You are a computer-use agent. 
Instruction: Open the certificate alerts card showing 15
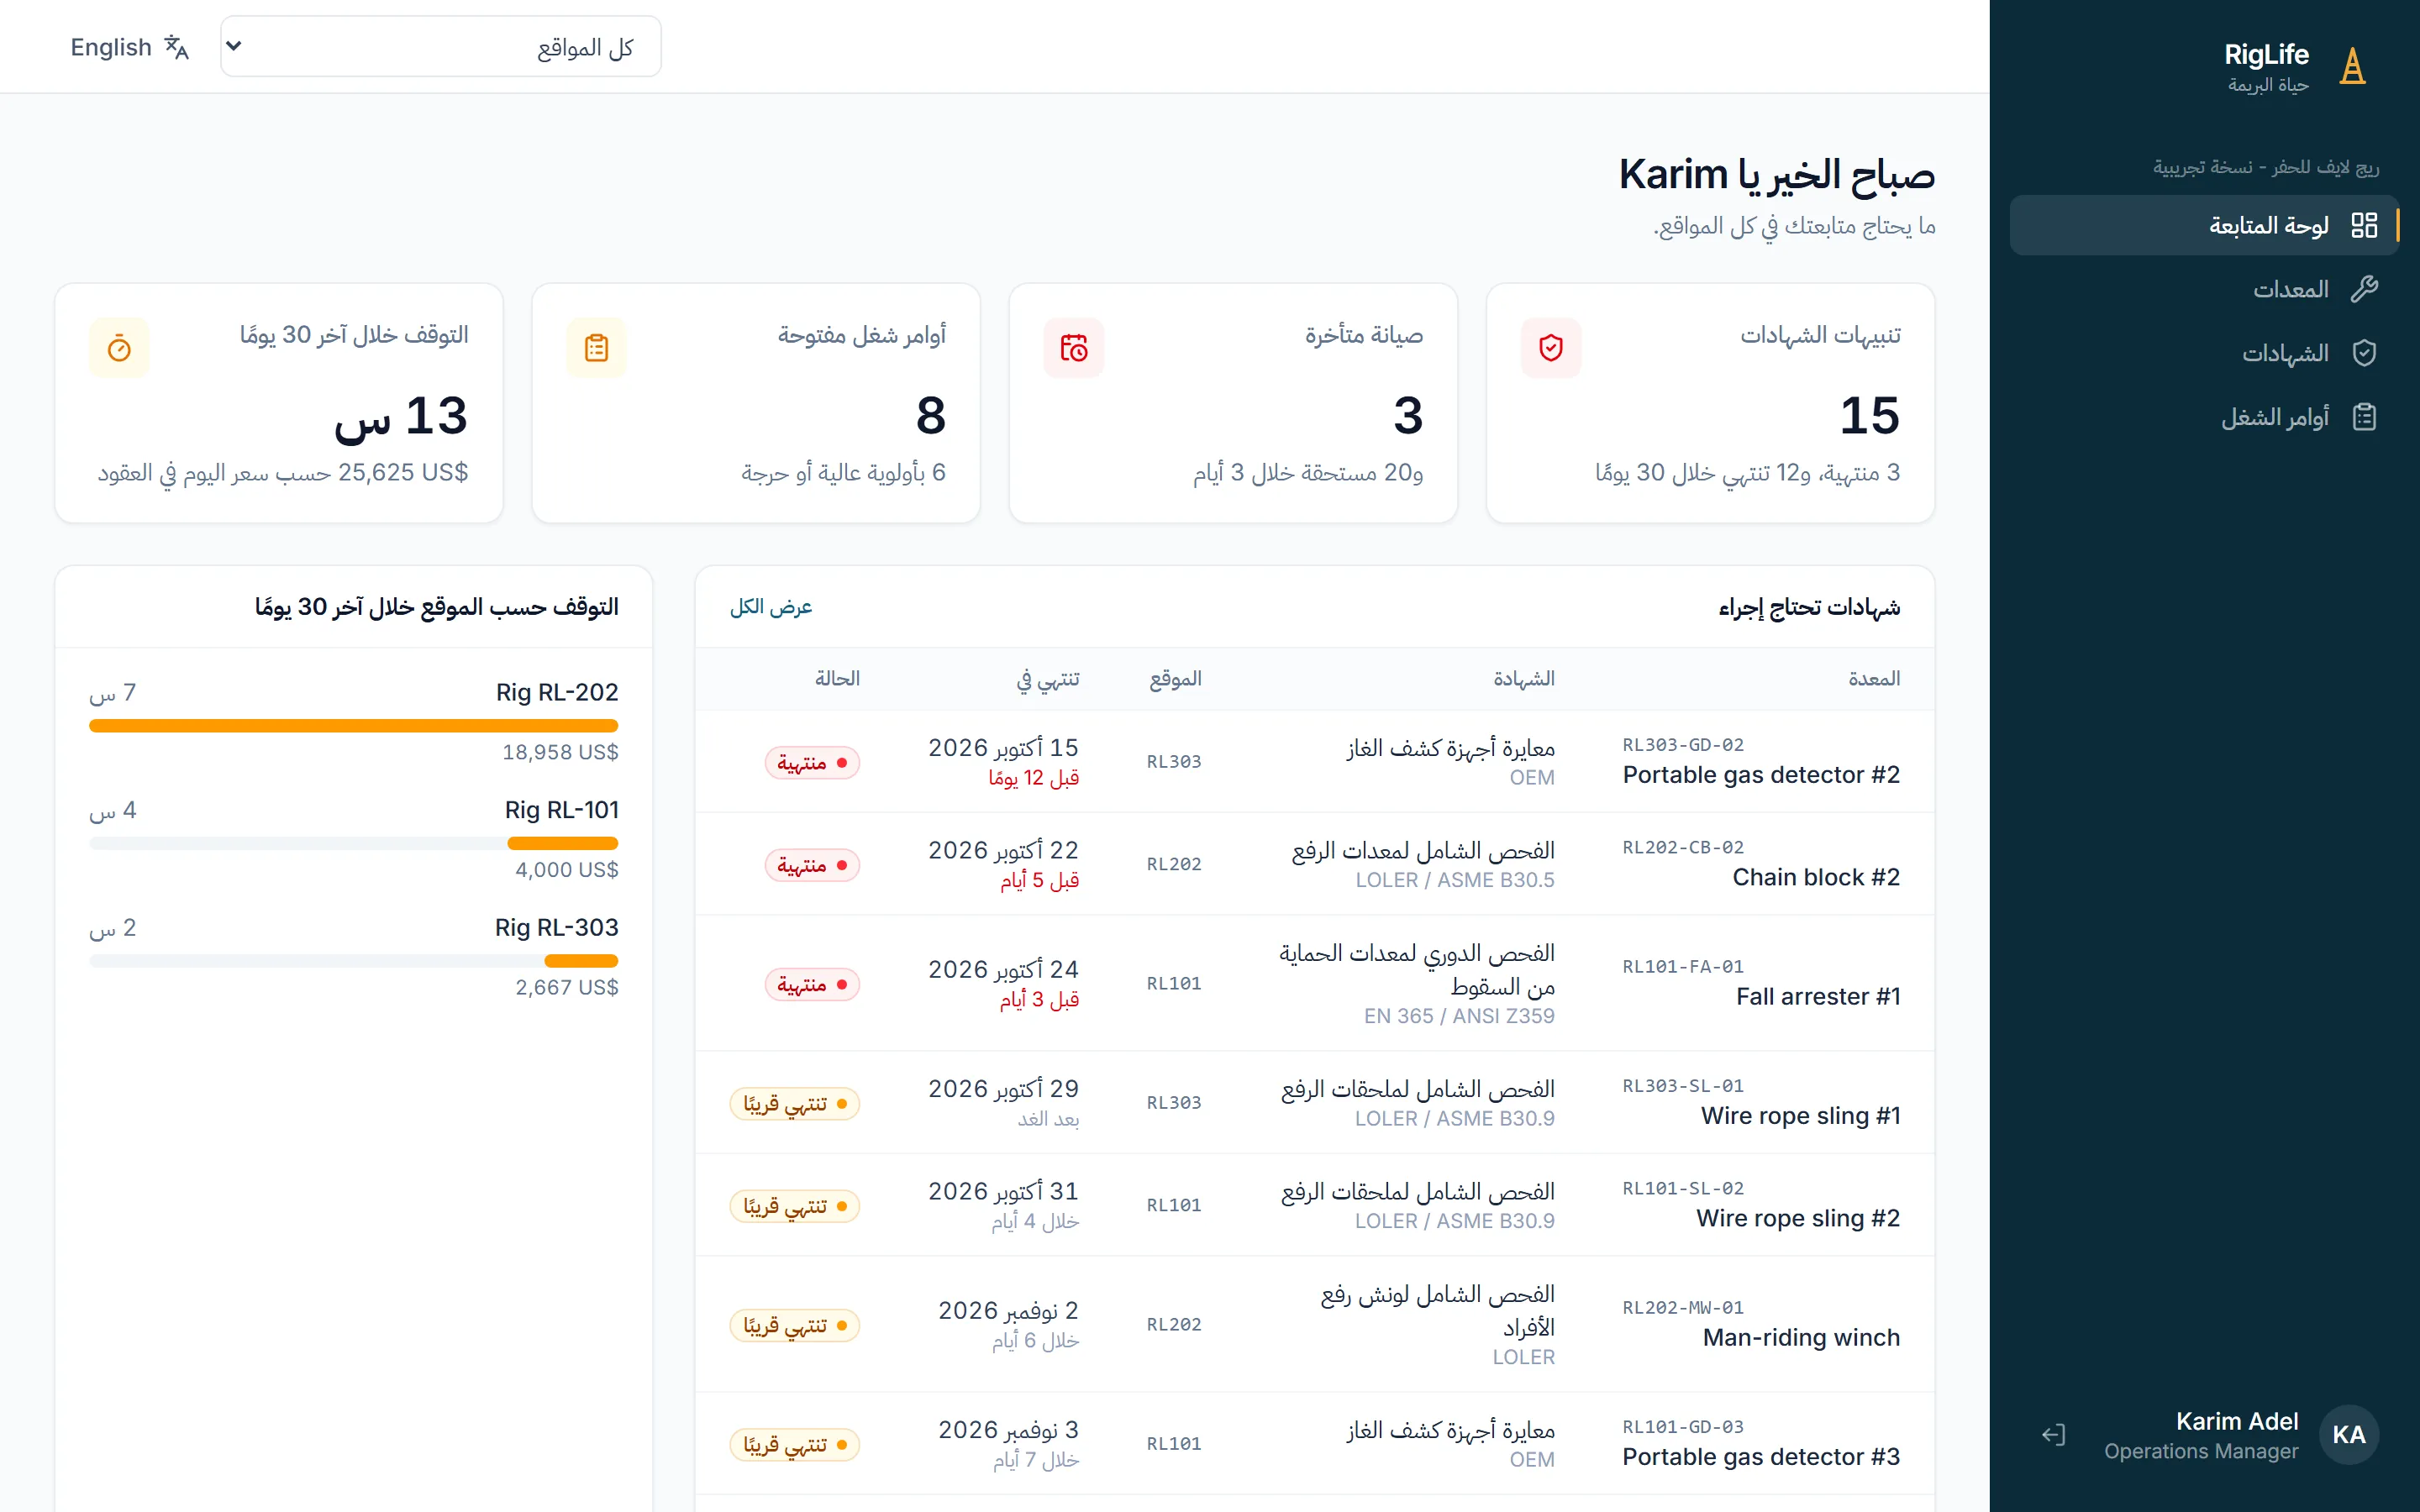point(1710,403)
